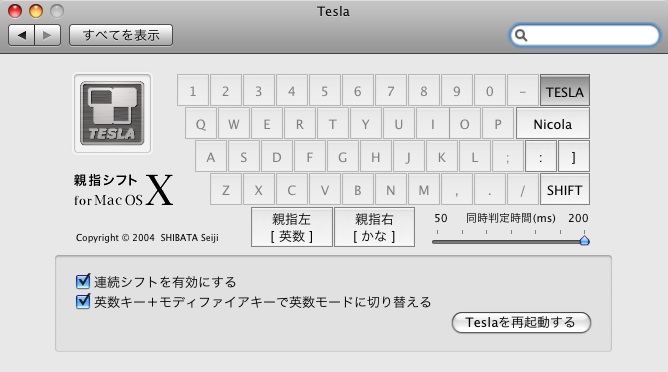
Task: Click the すべてを表示 button
Action: tap(121, 35)
